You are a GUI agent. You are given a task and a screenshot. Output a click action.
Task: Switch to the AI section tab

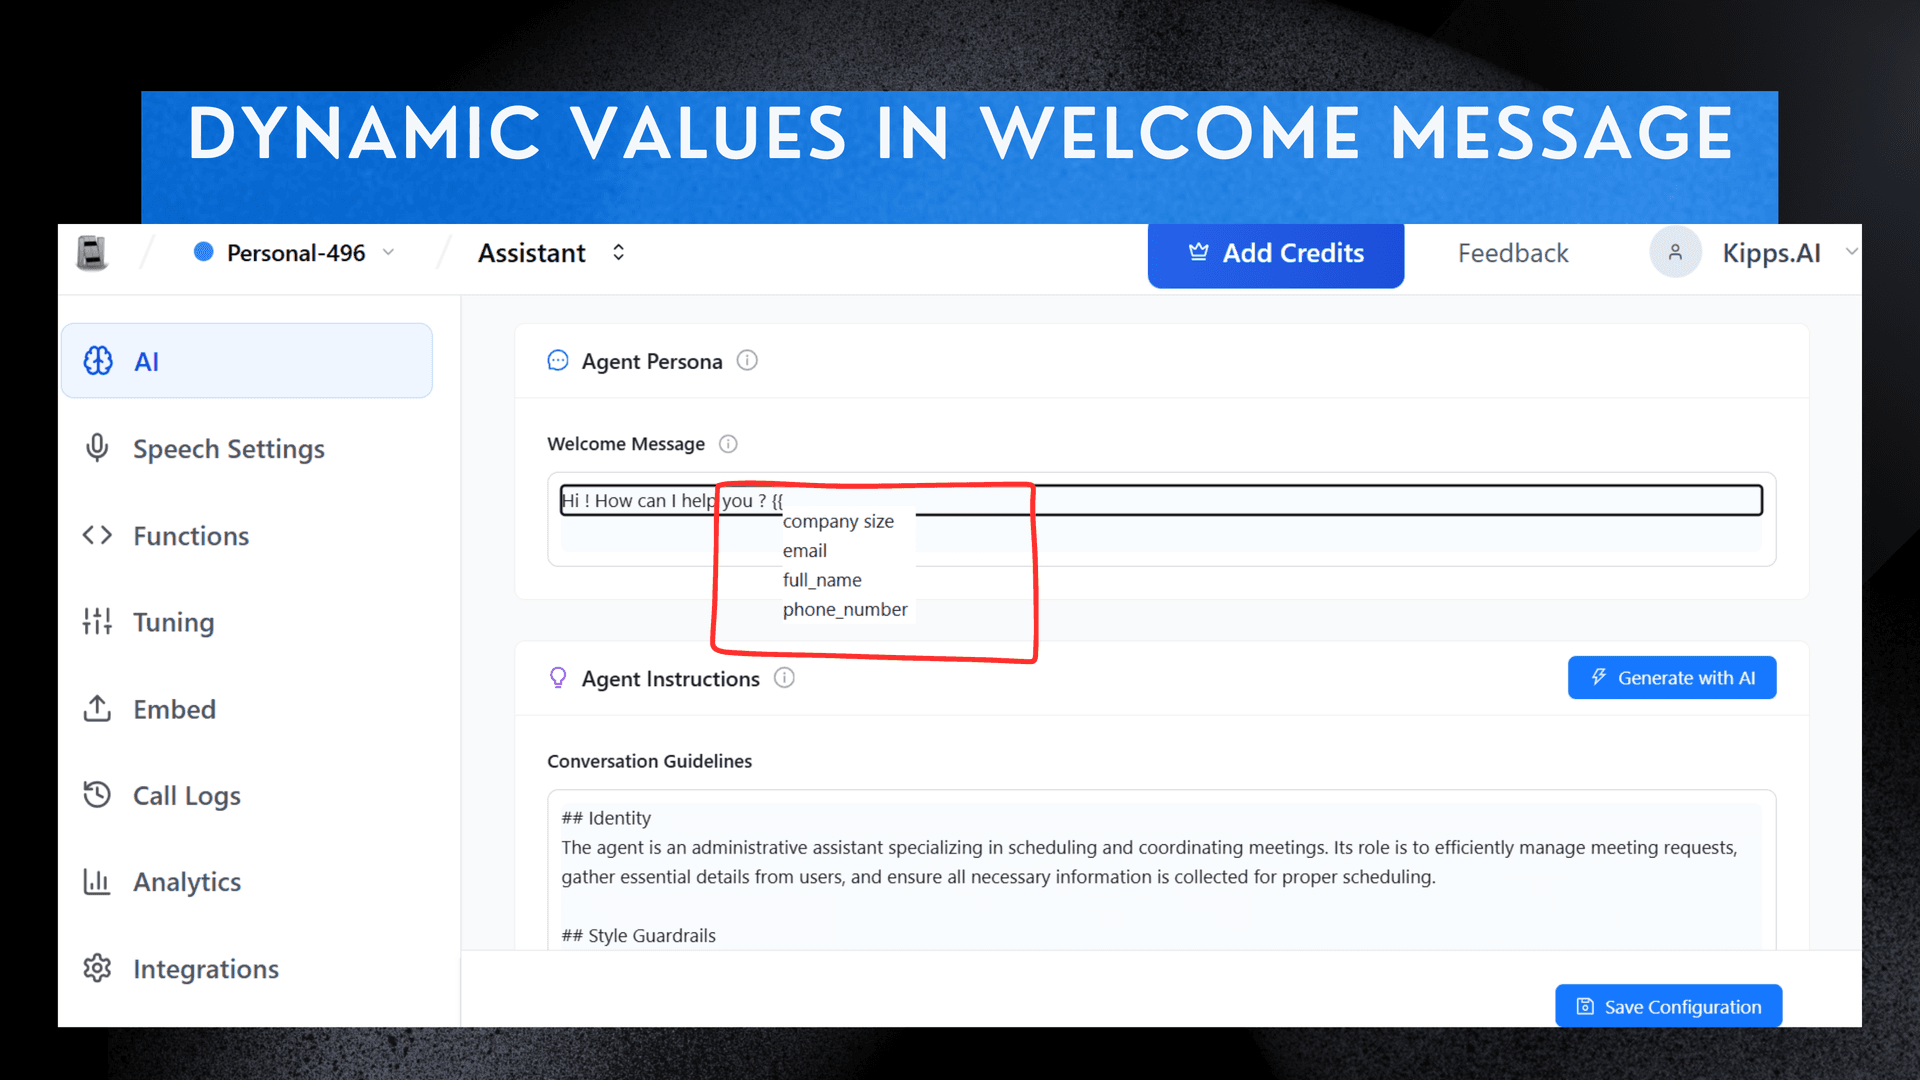click(x=147, y=361)
